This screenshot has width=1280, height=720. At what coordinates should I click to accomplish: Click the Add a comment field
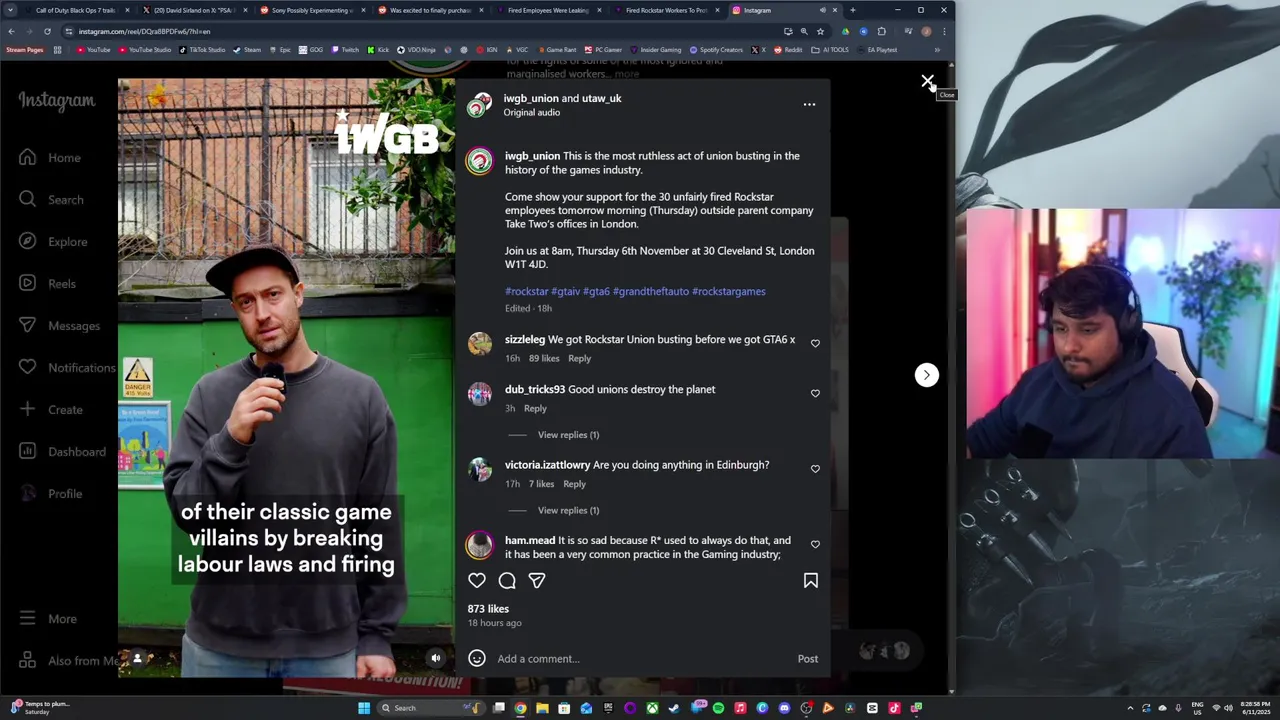640,659
